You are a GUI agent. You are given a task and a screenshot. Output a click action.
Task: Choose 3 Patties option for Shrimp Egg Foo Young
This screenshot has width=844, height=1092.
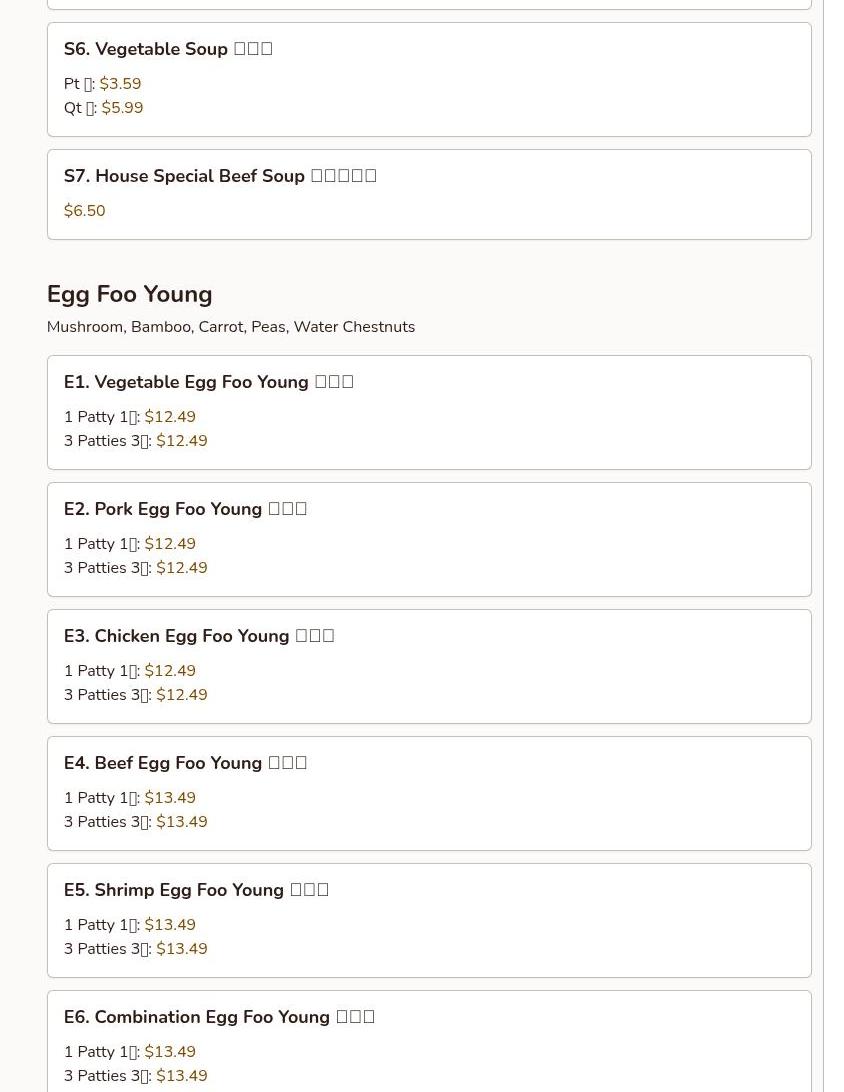135,949
